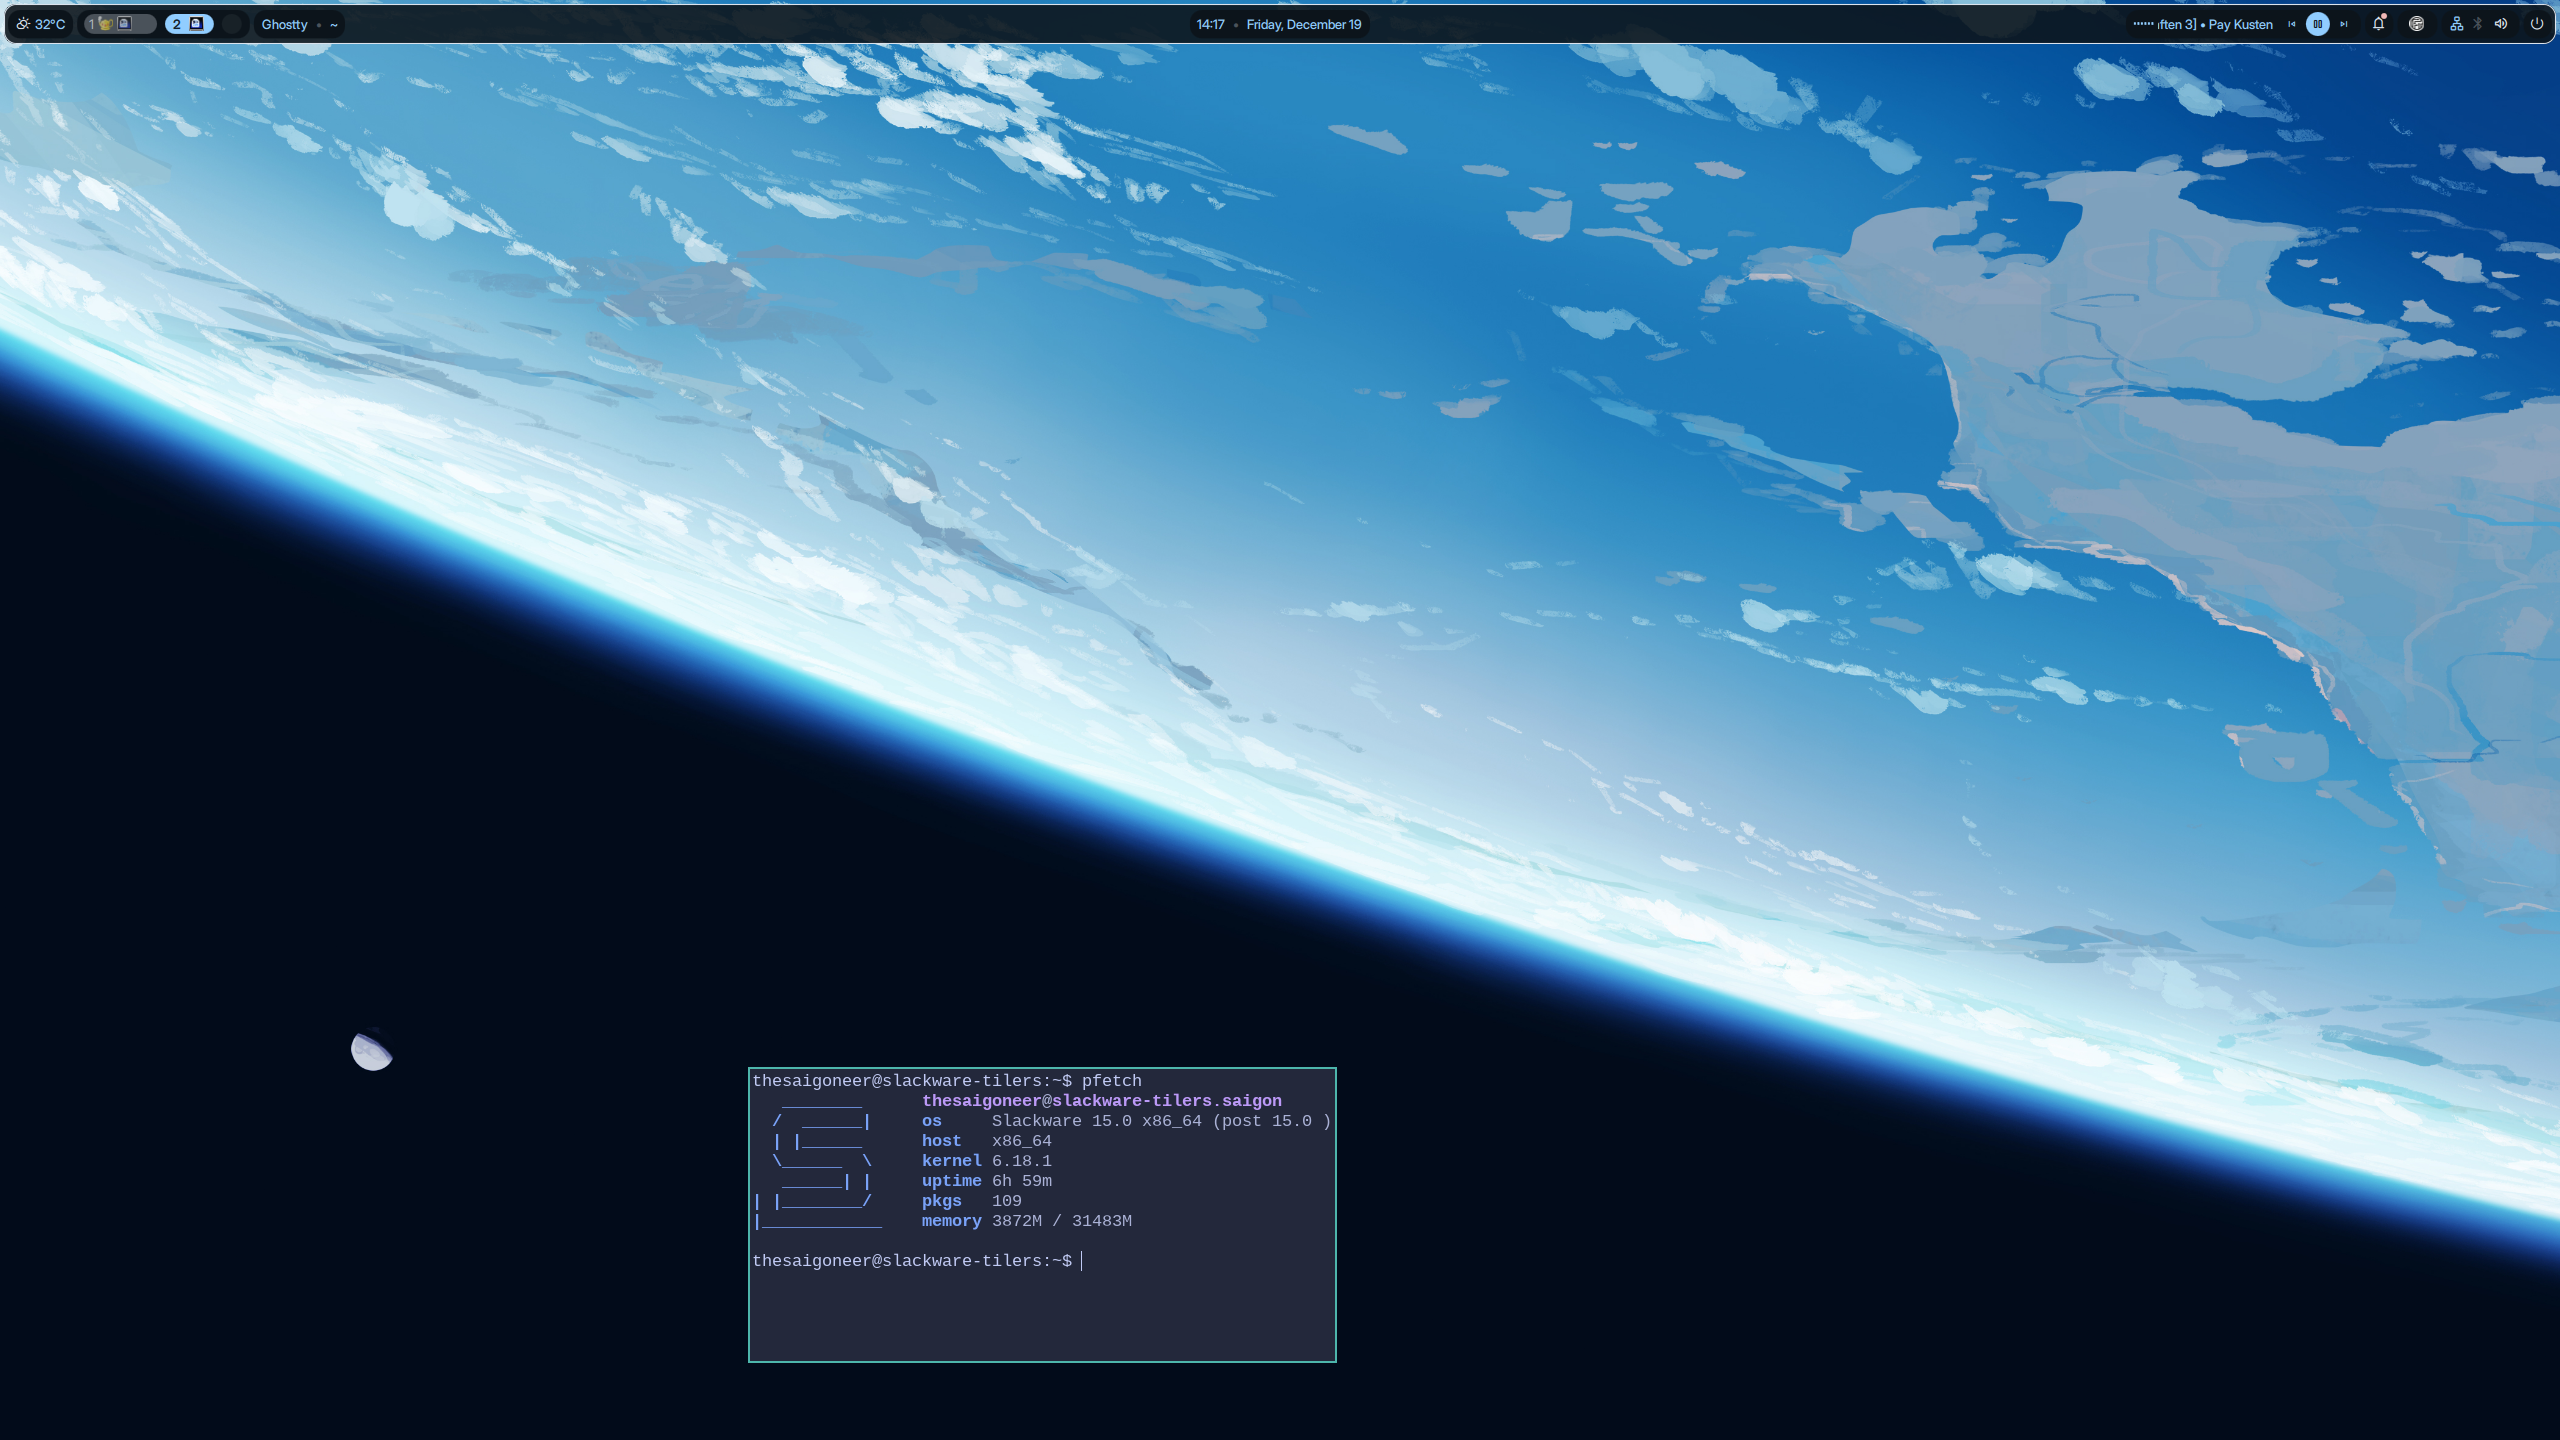Click the empty third workspace dot

(233, 24)
